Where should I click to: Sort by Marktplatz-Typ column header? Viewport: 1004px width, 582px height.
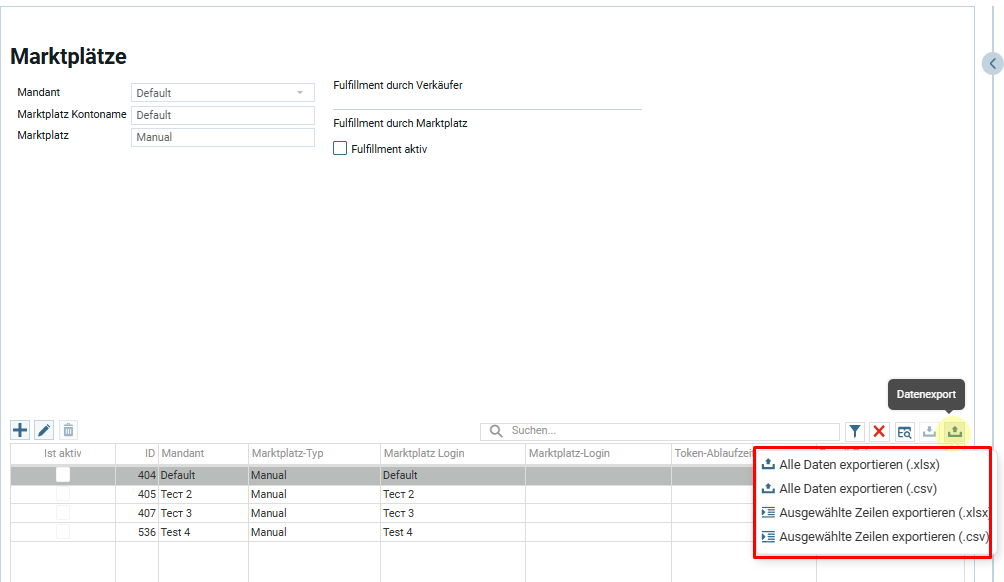point(314,453)
